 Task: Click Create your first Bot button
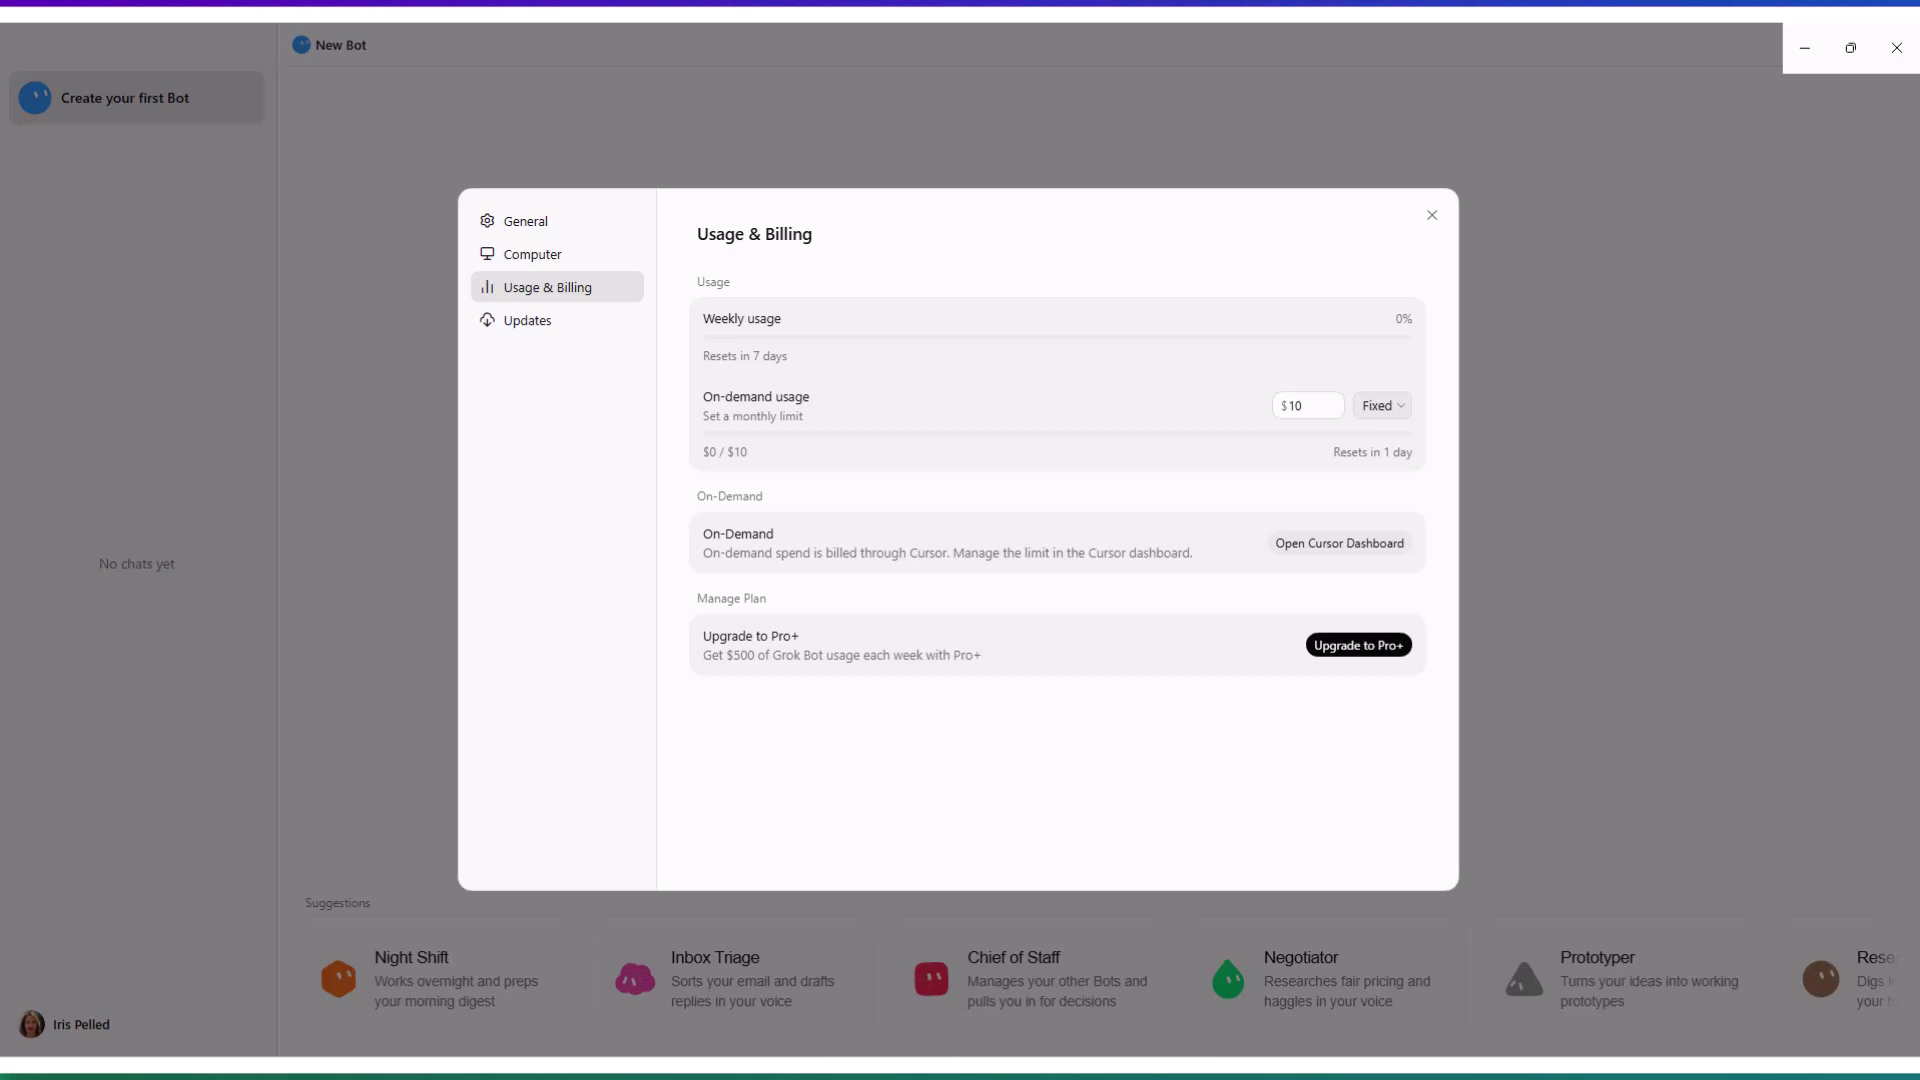point(137,98)
